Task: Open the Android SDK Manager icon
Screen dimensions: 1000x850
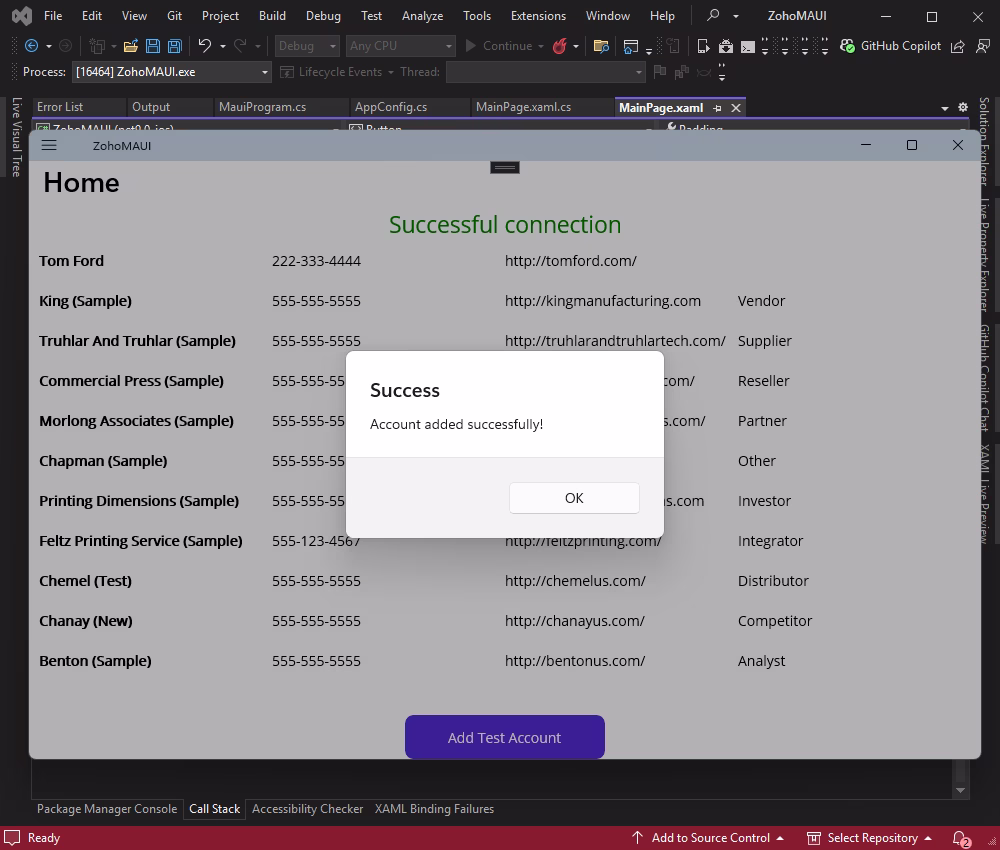Action: click(x=726, y=46)
